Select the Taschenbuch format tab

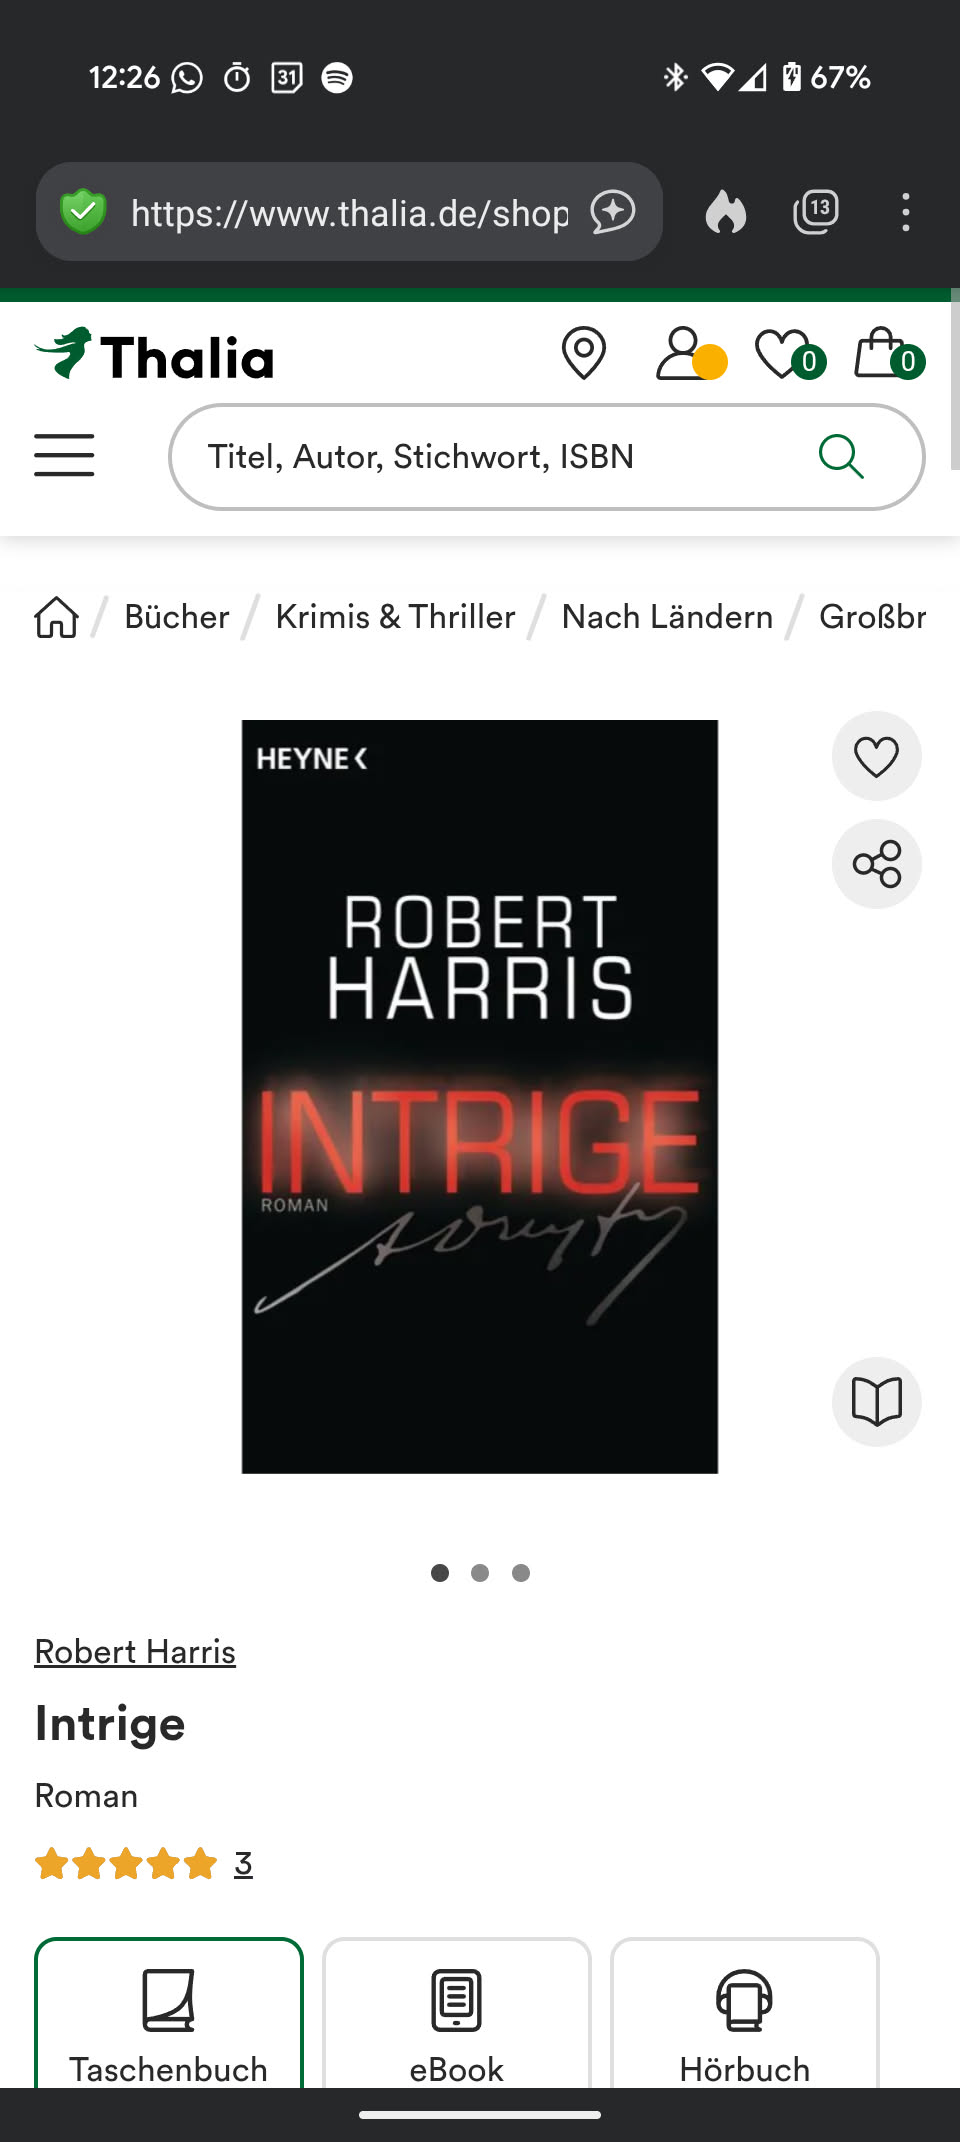tap(169, 2013)
